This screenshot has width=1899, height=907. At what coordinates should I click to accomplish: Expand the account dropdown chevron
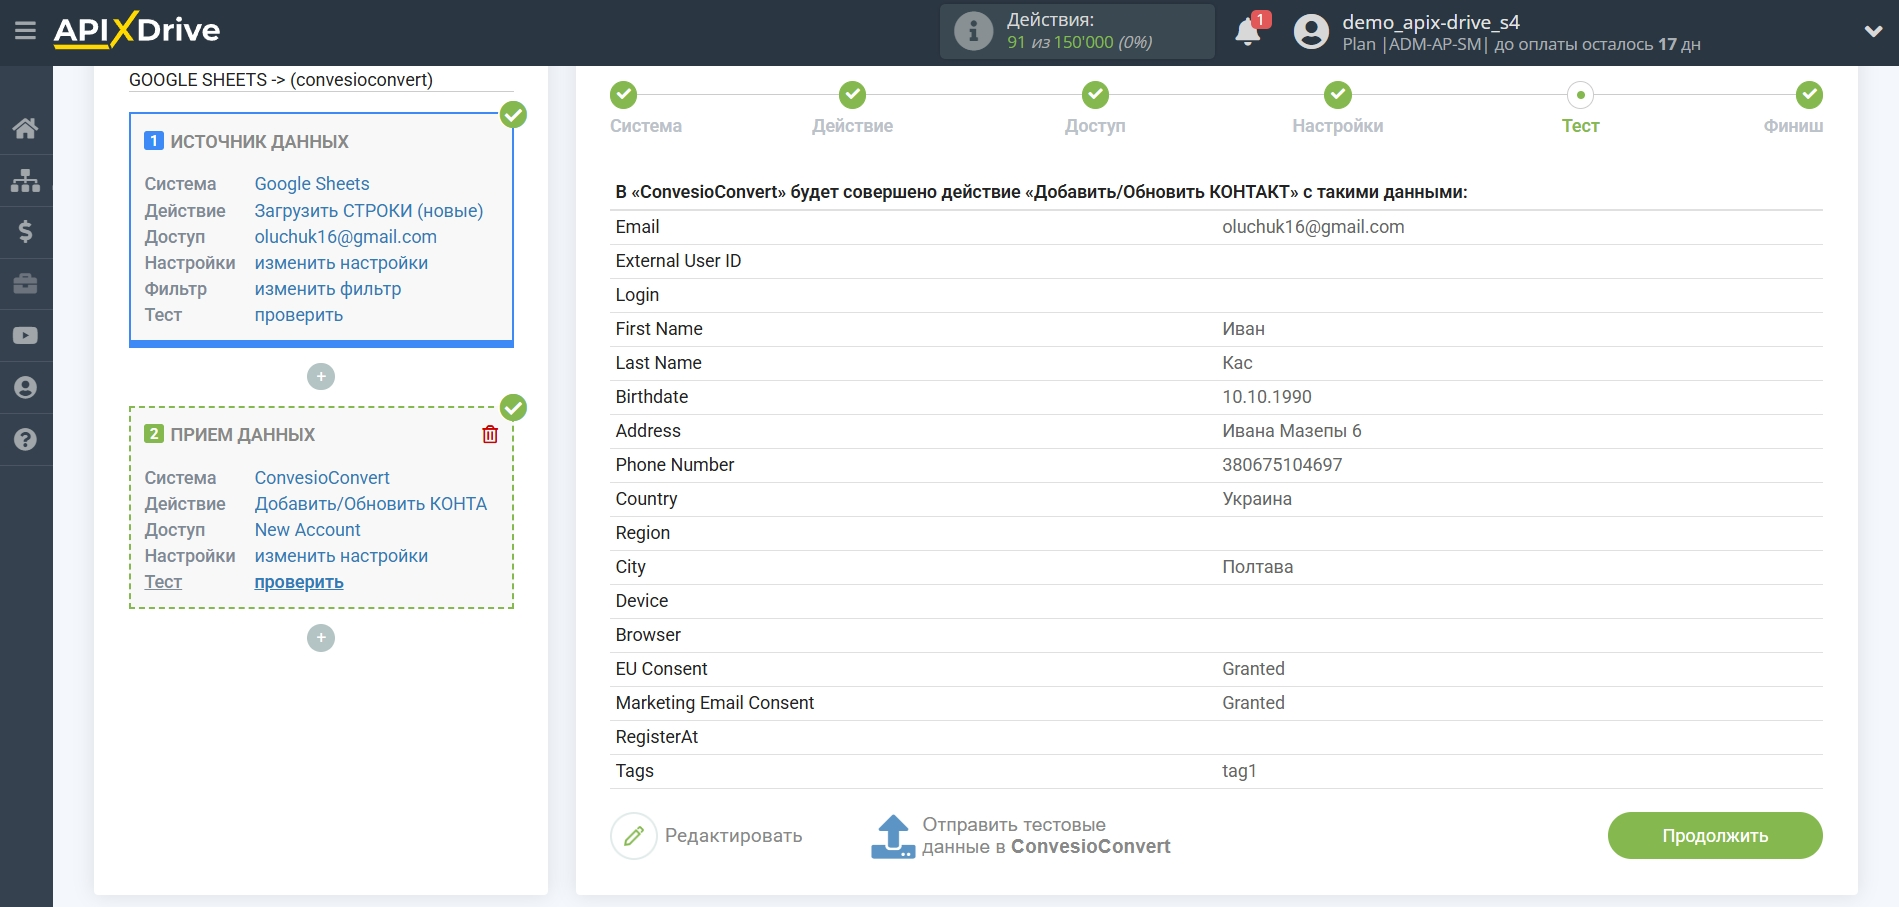tap(1873, 32)
